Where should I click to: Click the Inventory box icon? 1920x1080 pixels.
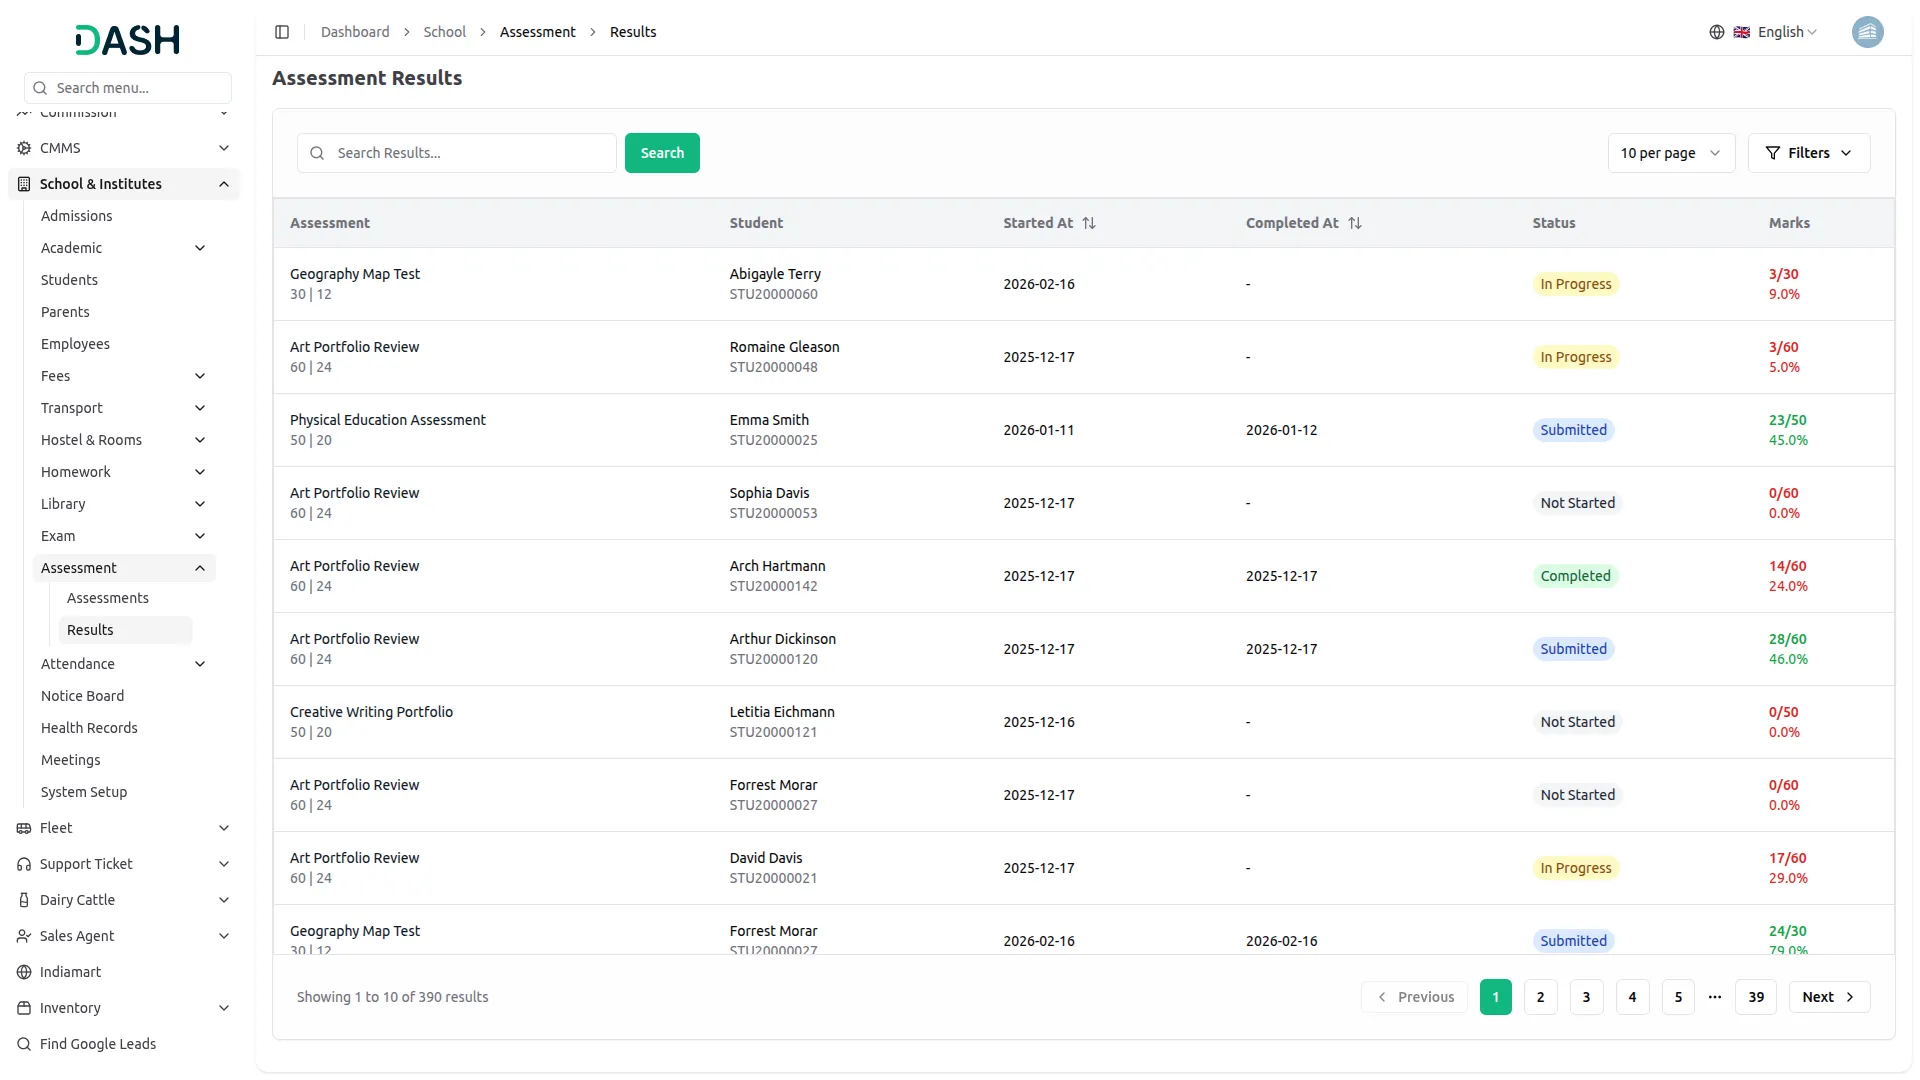coord(24,1008)
